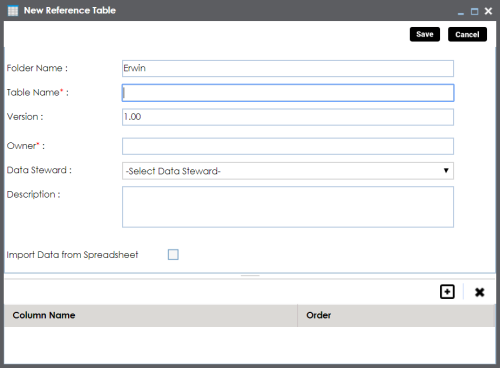Maximize the New Reference Table window

tap(474, 11)
